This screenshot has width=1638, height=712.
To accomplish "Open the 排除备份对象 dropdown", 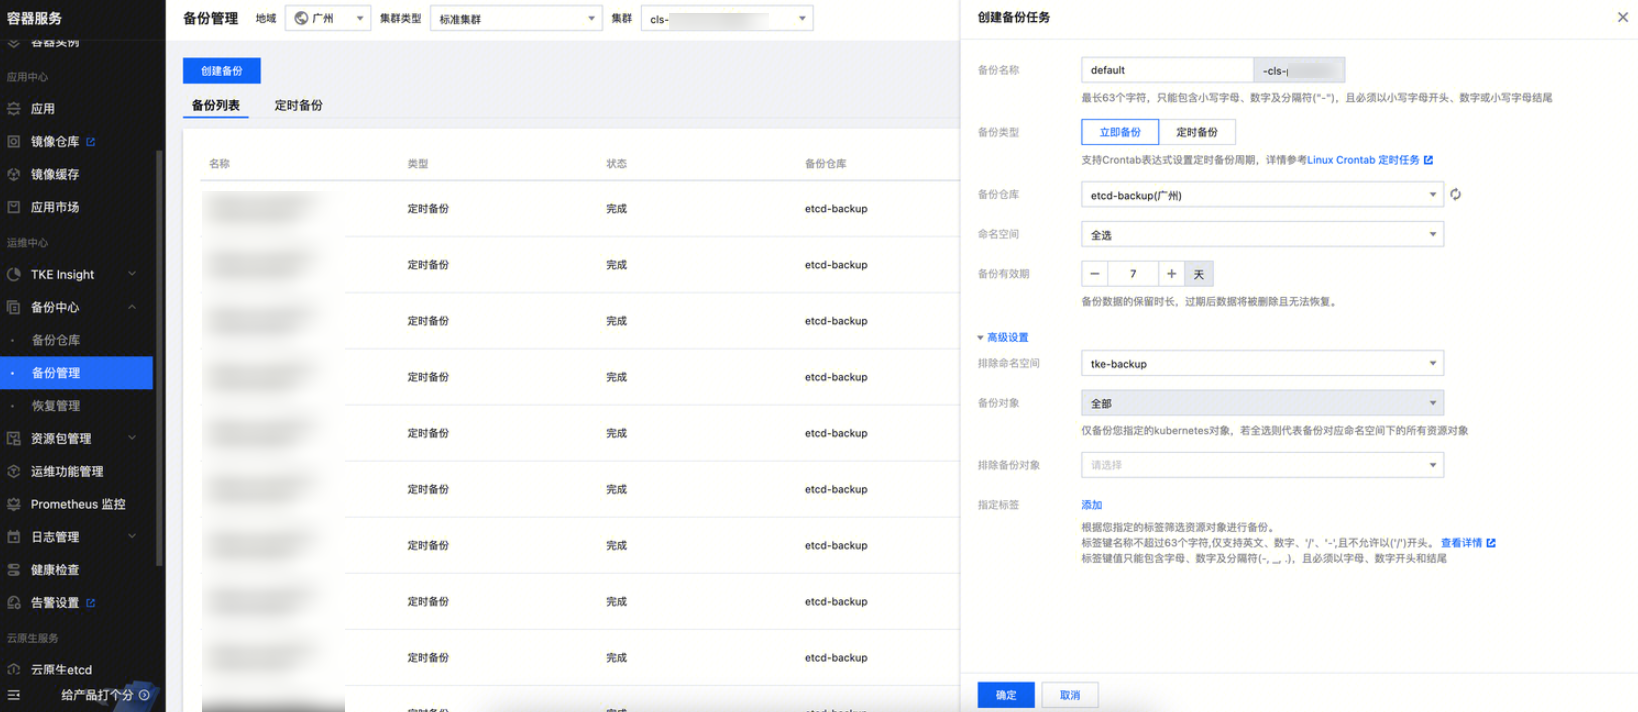I will point(1261,465).
